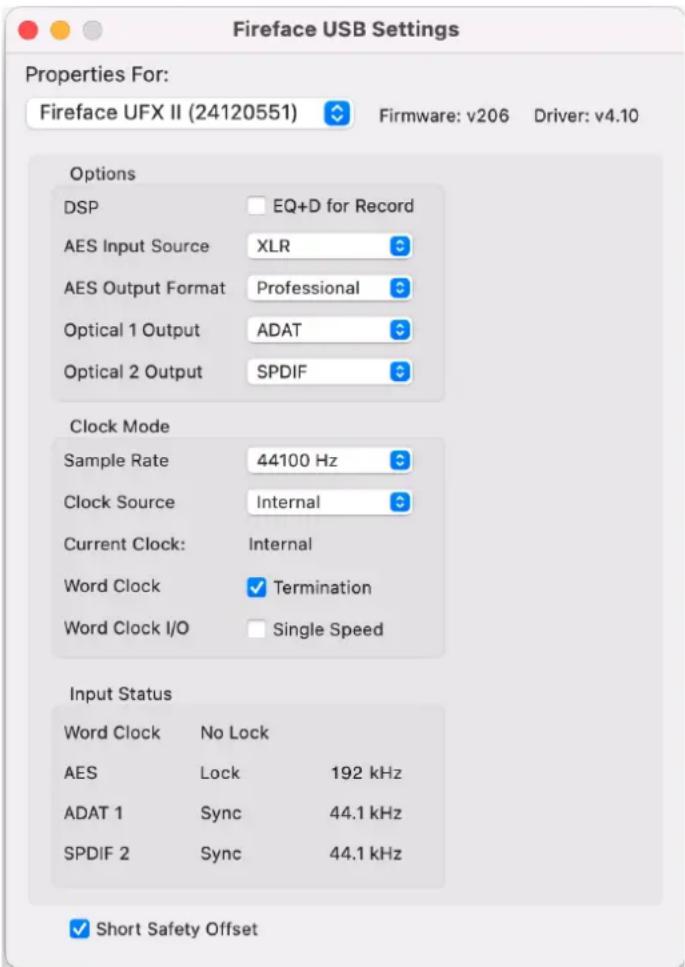This screenshot has width=685, height=967.
Task: Uncheck the Word Clock Termination checkbox
Action: coord(256,588)
